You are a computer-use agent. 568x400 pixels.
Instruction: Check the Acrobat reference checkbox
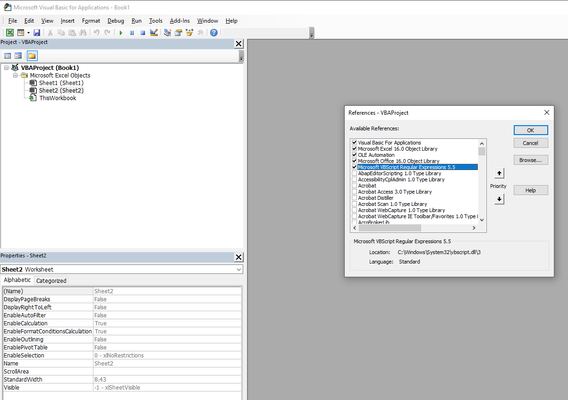click(x=355, y=186)
